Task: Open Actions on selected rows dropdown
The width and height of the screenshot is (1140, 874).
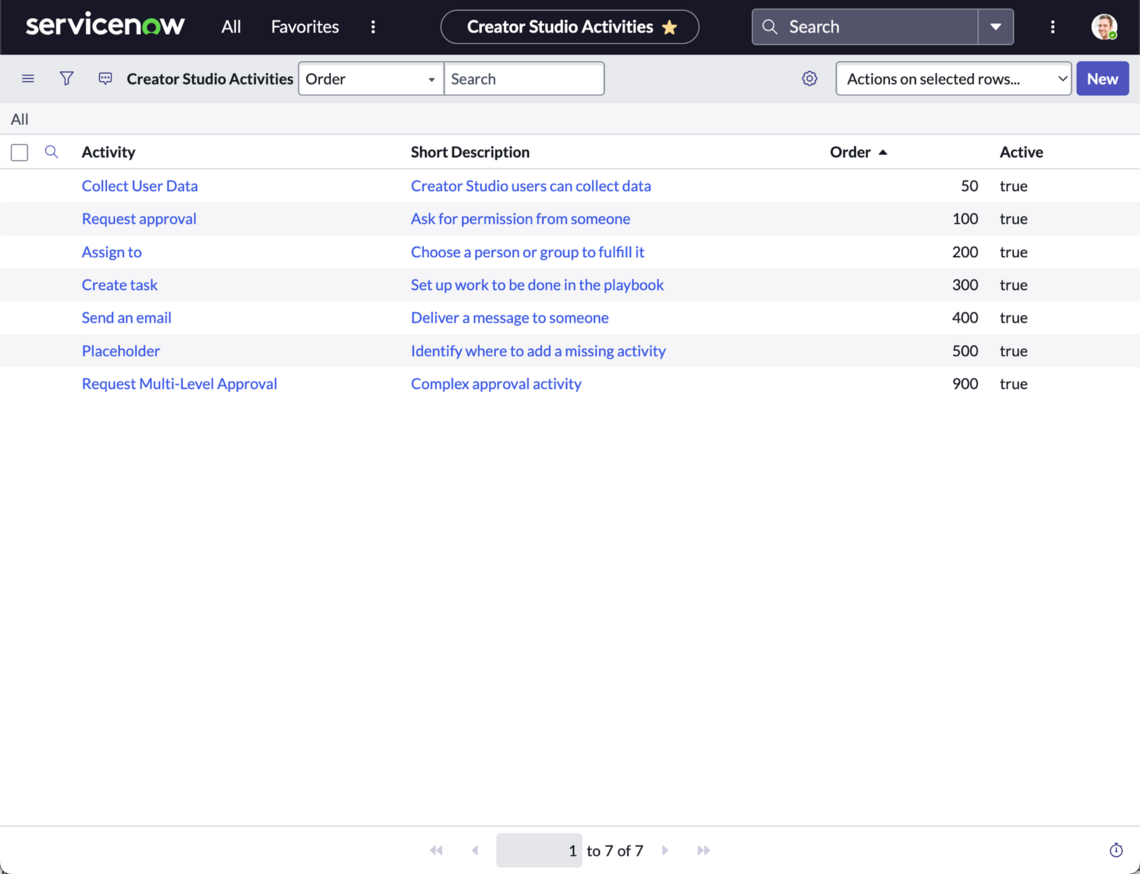Action: click(953, 79)
